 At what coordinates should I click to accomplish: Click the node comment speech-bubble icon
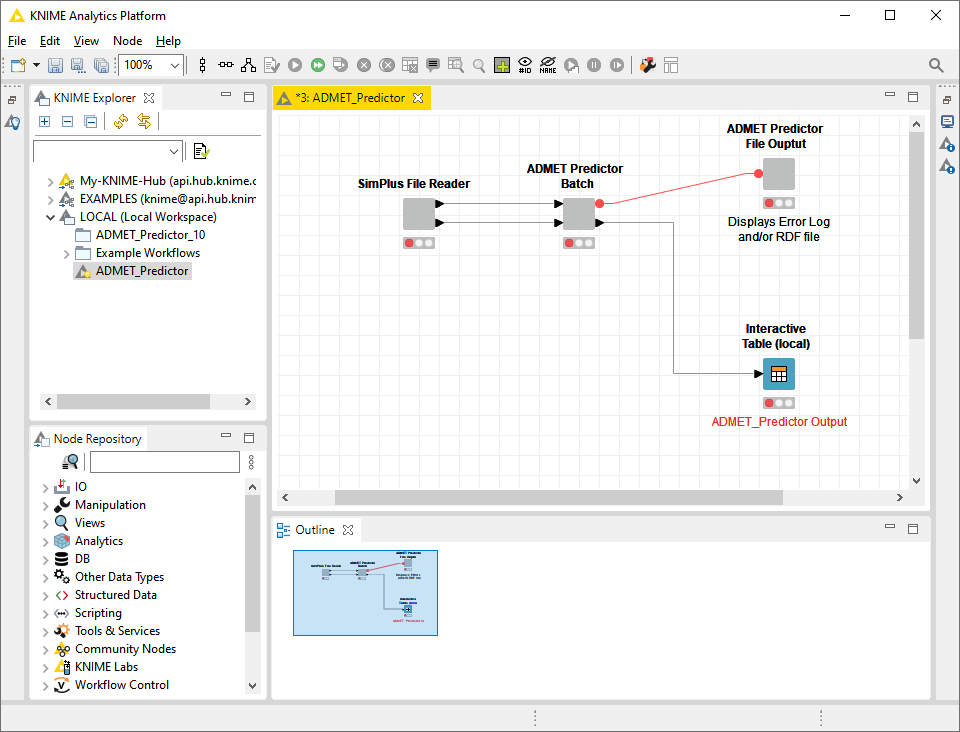[x=433, y=65]
